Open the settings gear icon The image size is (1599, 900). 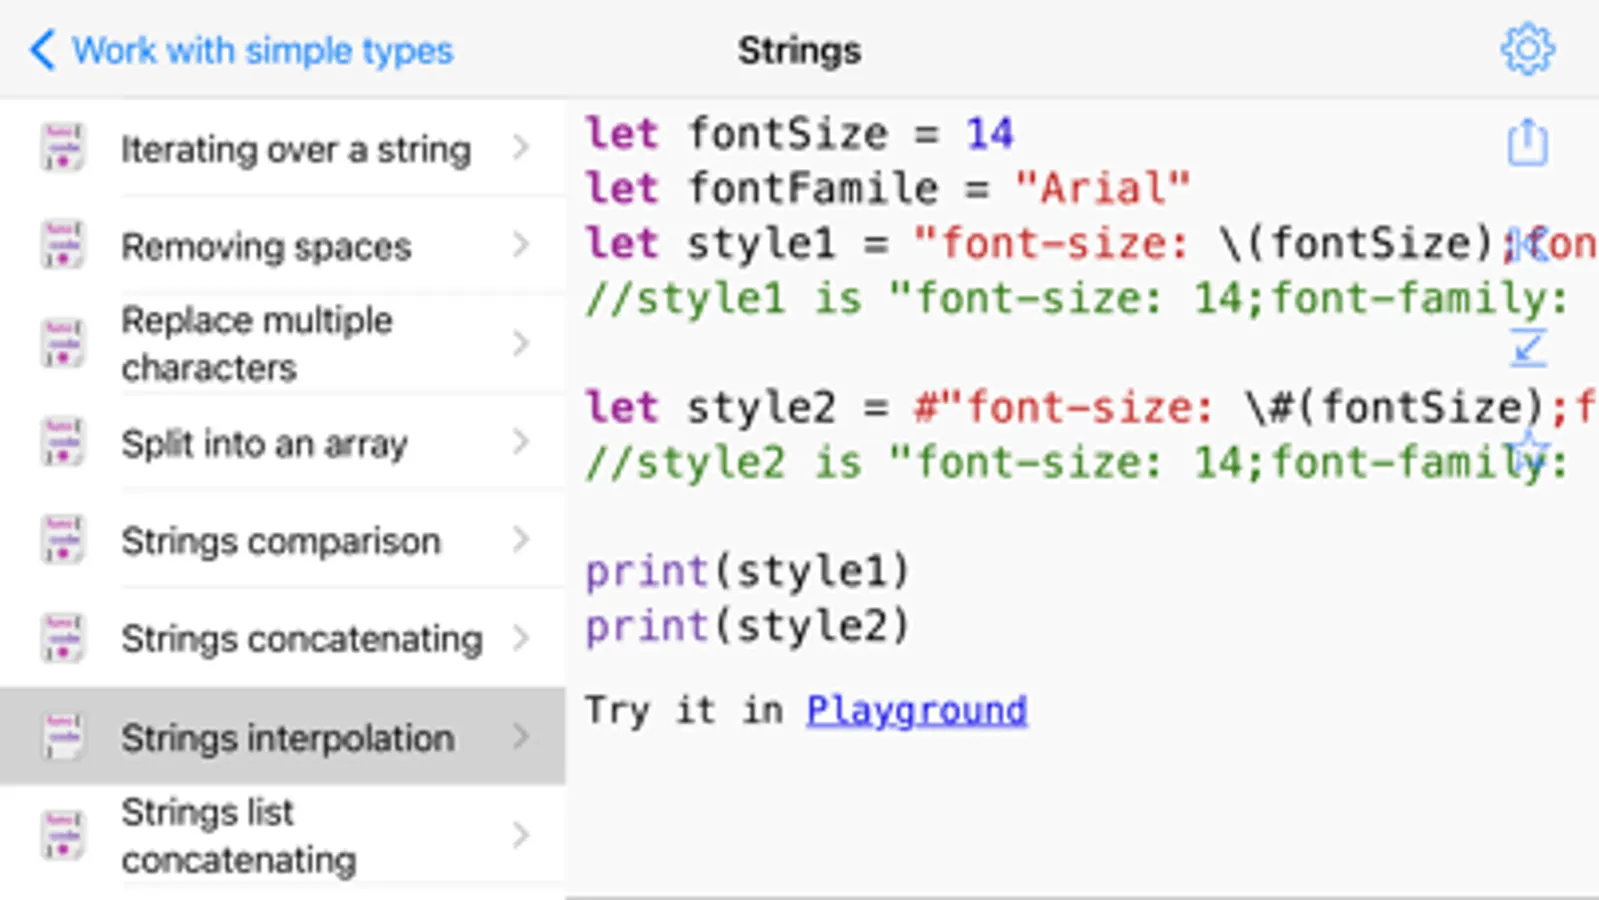pos(1527,49)
